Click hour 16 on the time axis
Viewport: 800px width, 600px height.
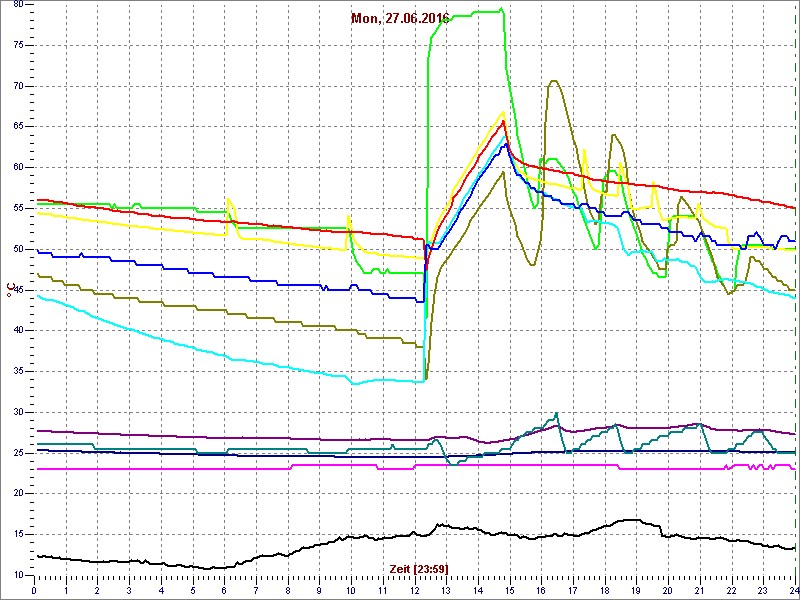tap(541, 590)
